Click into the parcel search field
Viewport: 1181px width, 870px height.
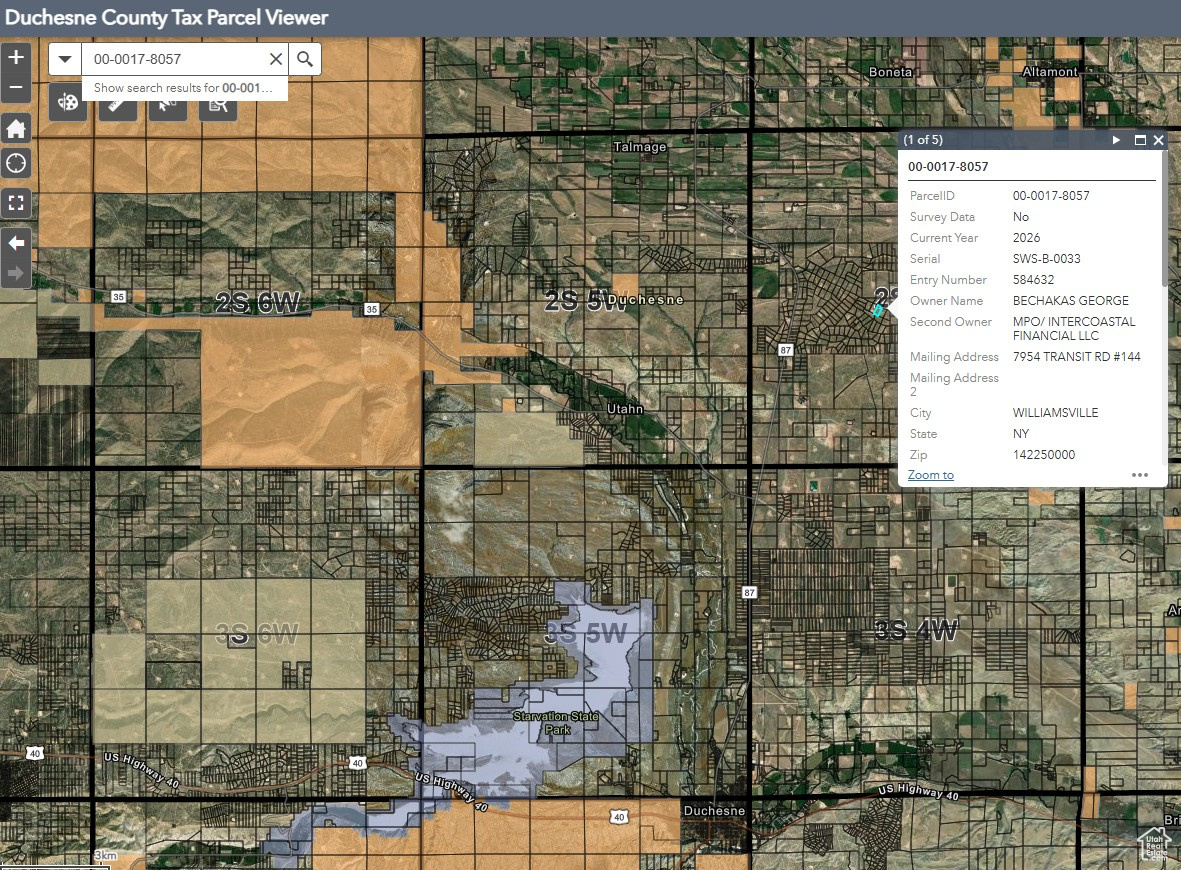[175, 59]
